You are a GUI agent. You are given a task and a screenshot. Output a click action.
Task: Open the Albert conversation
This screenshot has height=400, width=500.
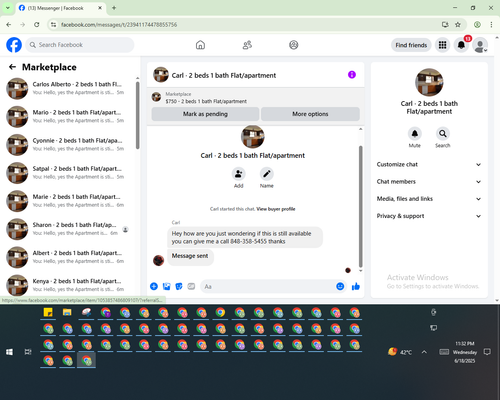[68, 257]
